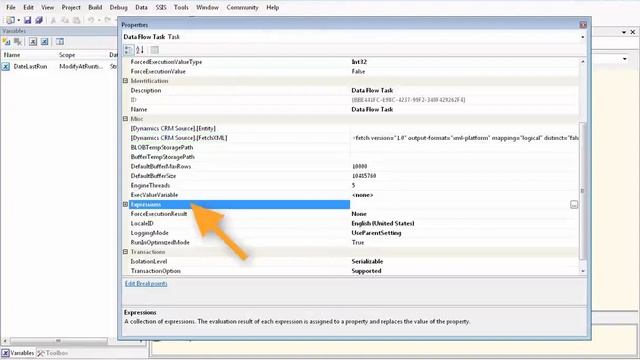
Task: Close the Properties window
Action: (x=583, y=25)
